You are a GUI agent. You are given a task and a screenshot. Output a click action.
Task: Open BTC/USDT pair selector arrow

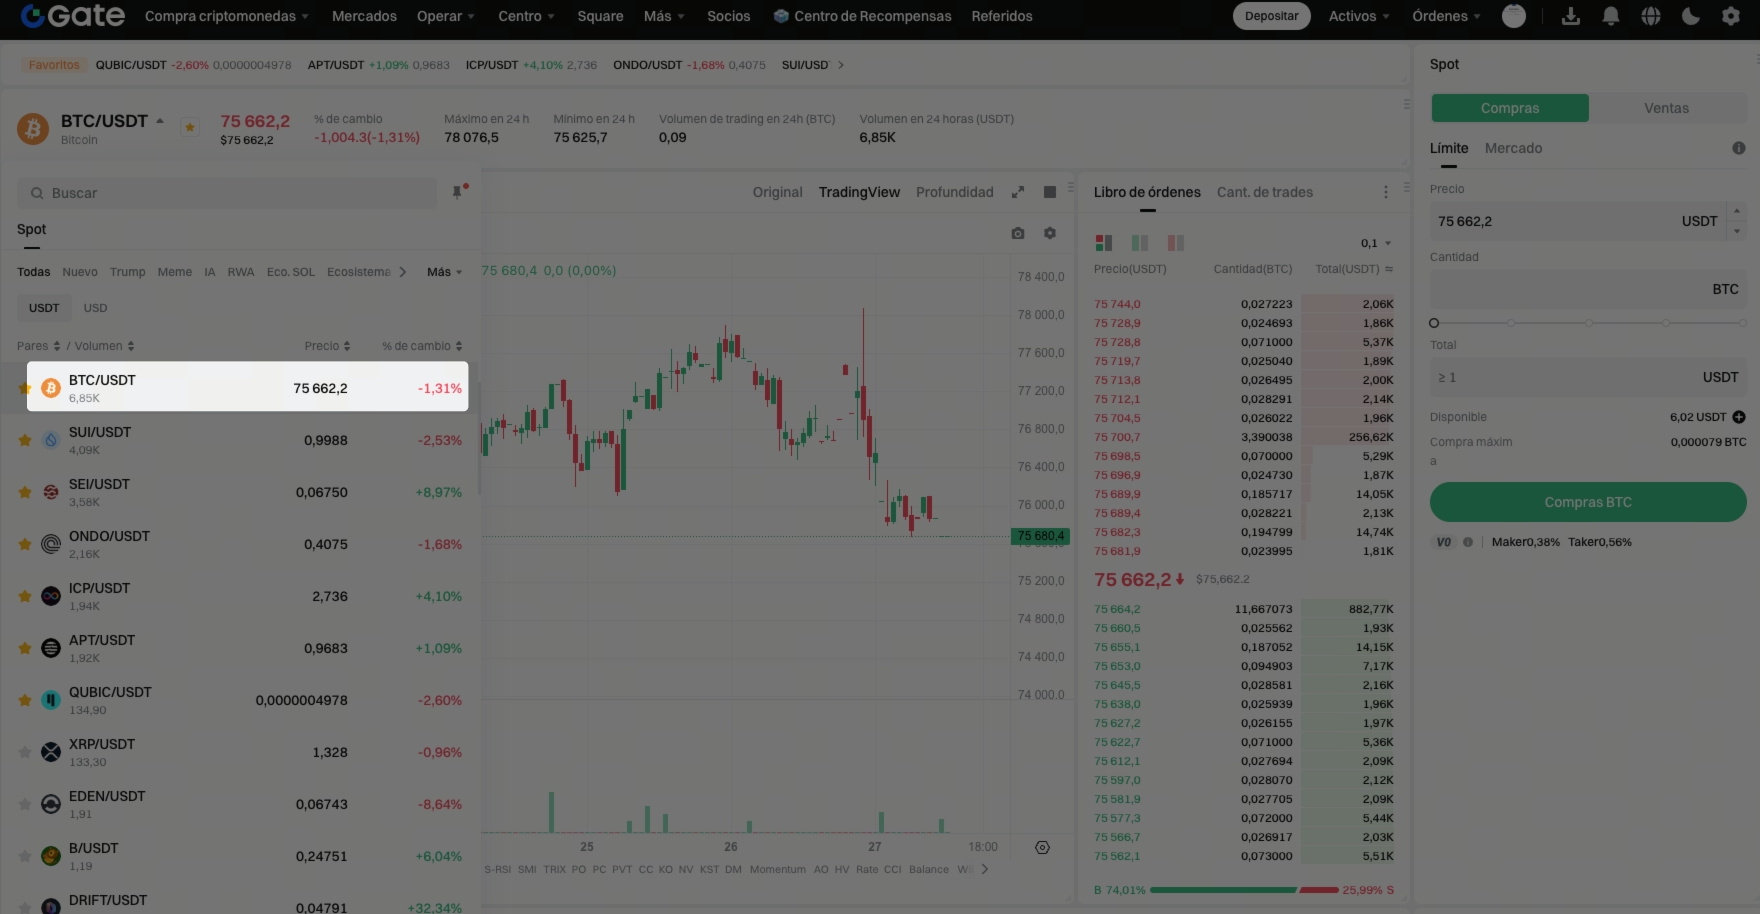pos(160,121)
